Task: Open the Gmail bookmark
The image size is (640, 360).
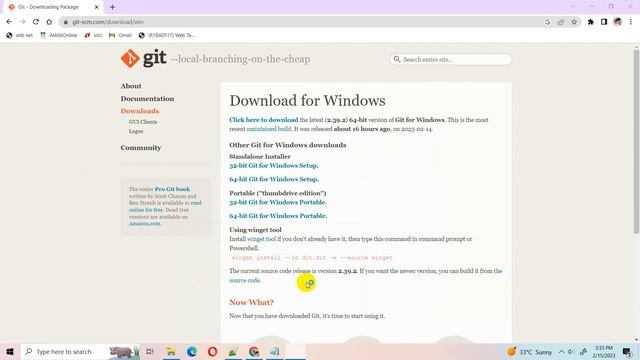Action: (x=120, y=36)
